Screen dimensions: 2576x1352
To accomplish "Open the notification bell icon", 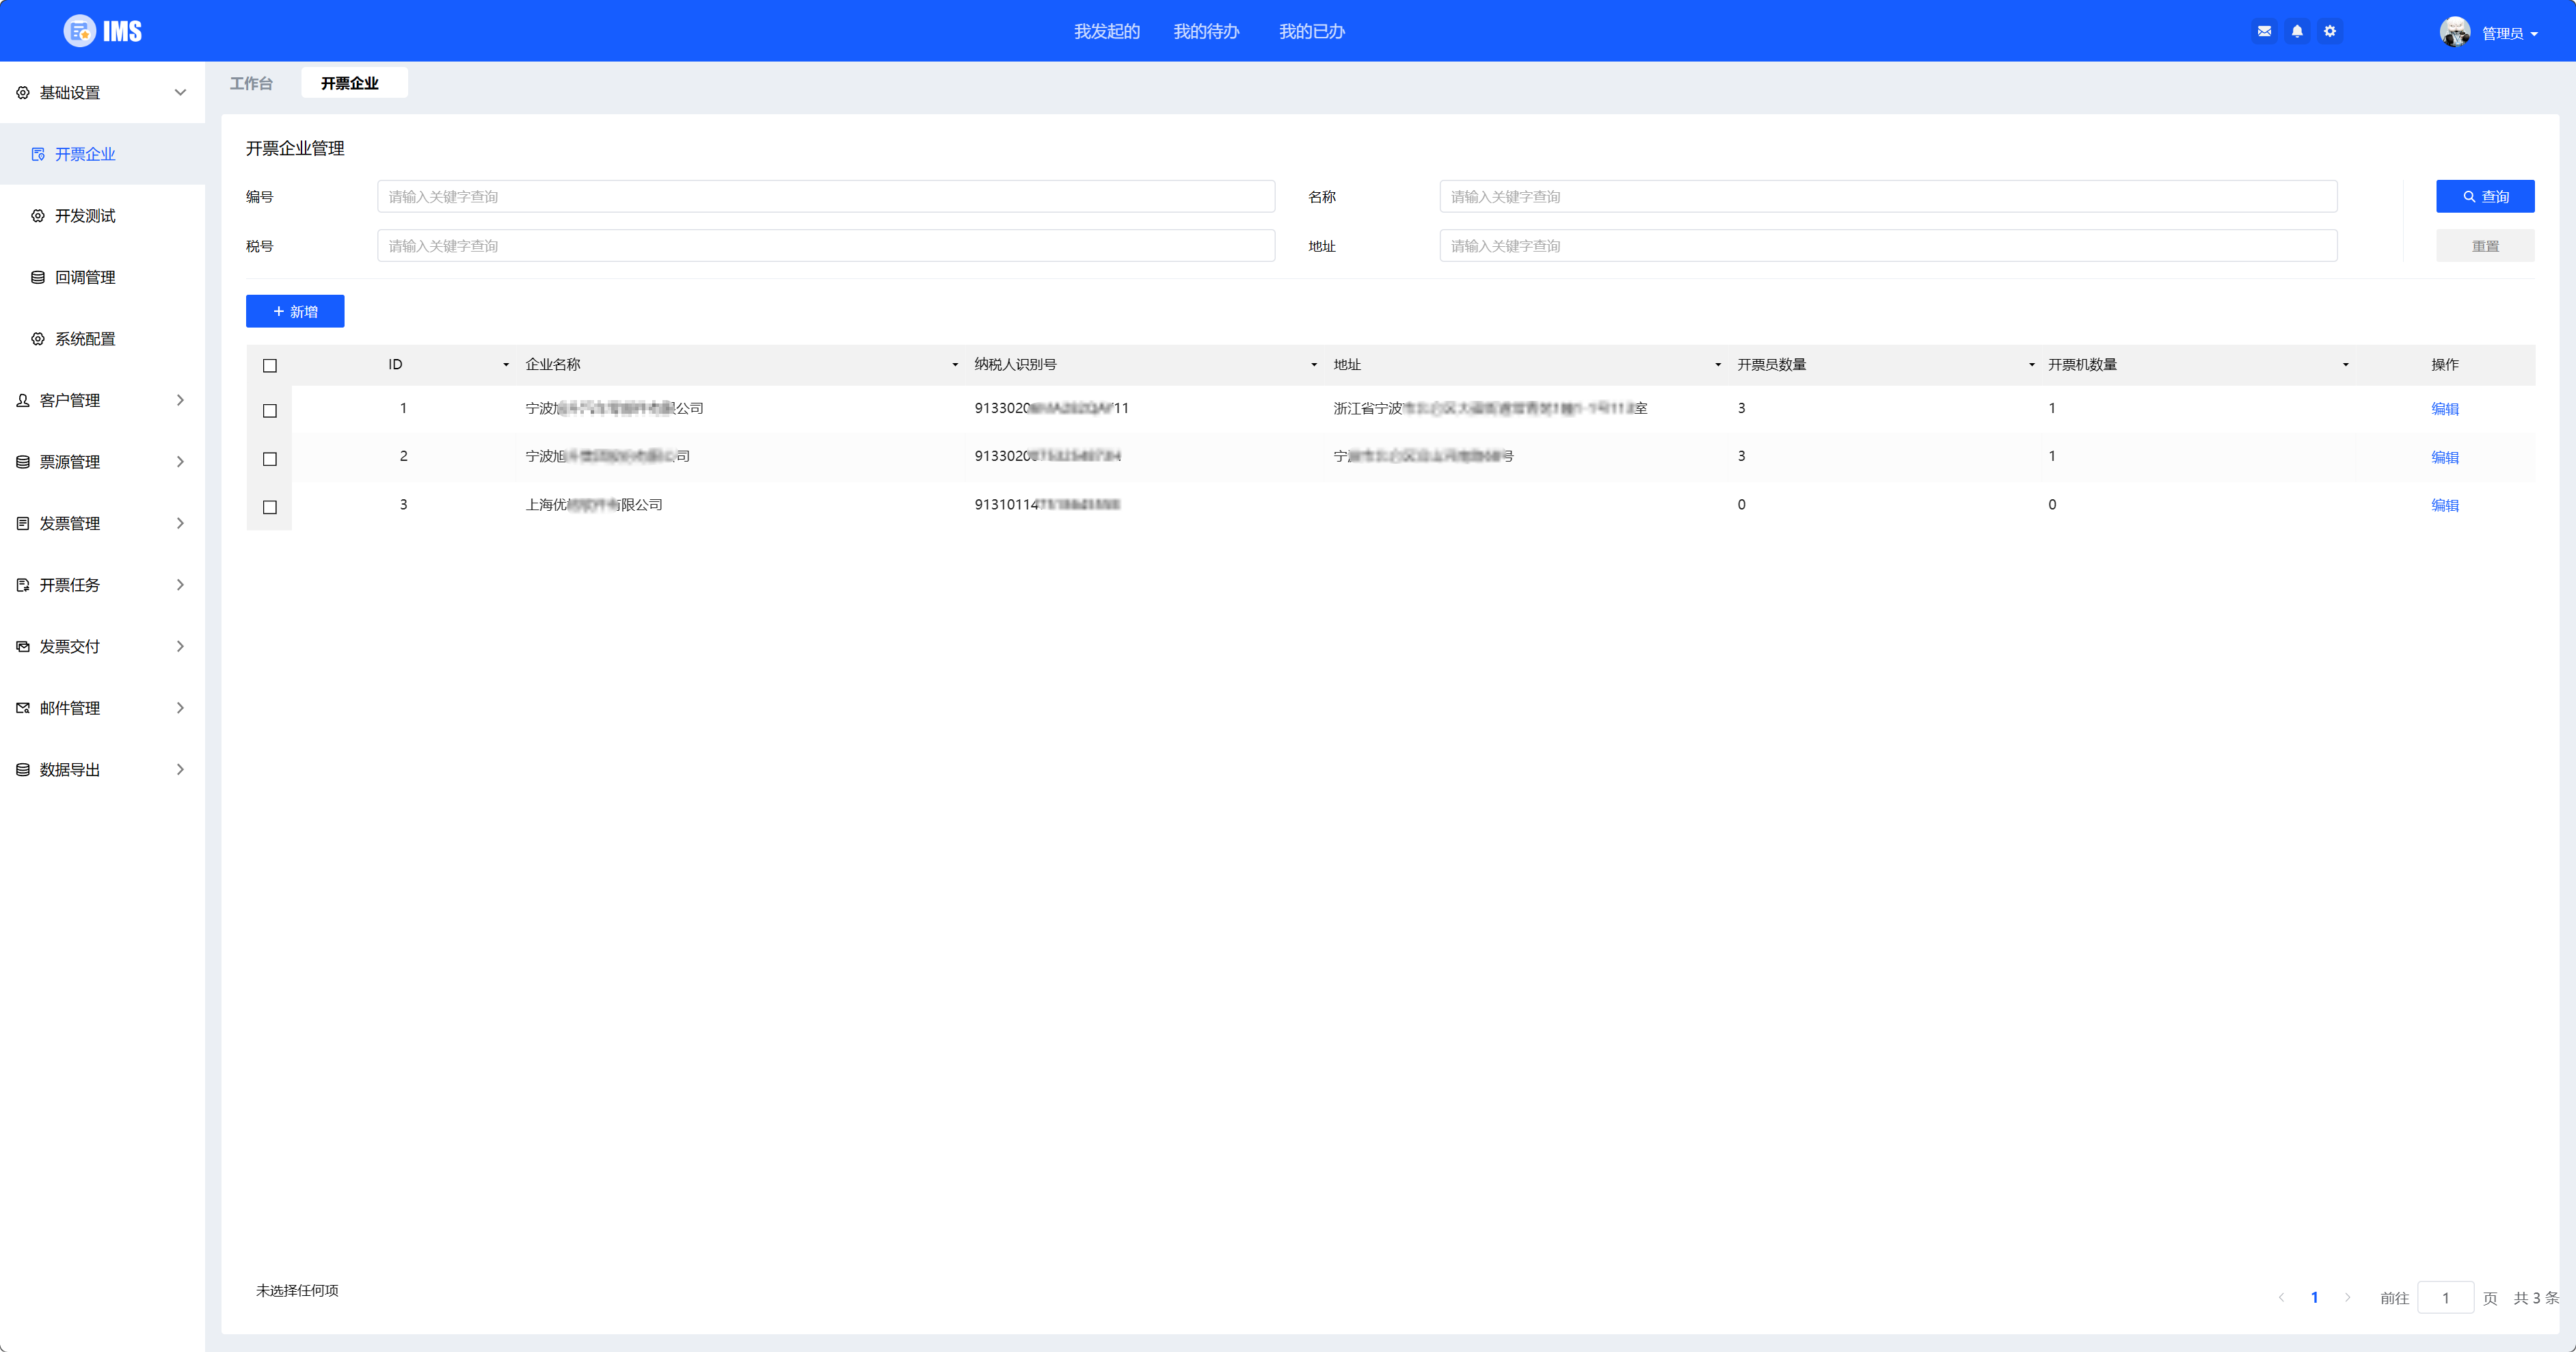I will (x=2297, y=31).
